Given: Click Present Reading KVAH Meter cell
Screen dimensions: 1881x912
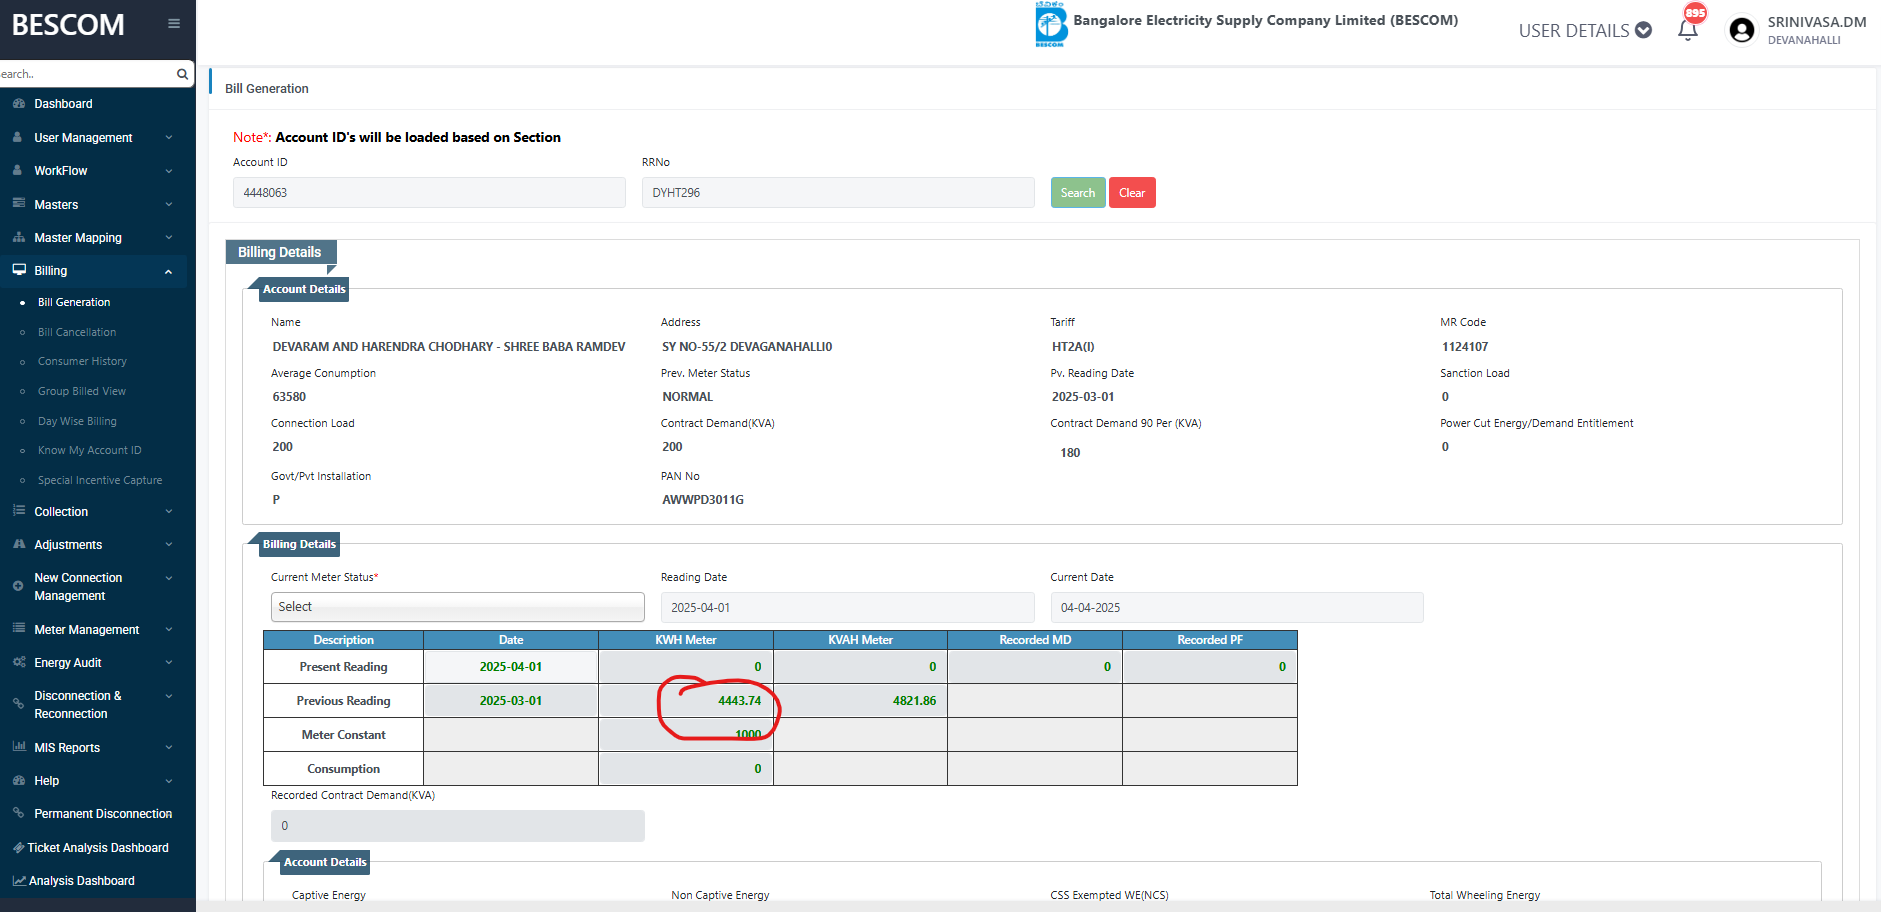Looking at the screenshot, I should [861, 667].
